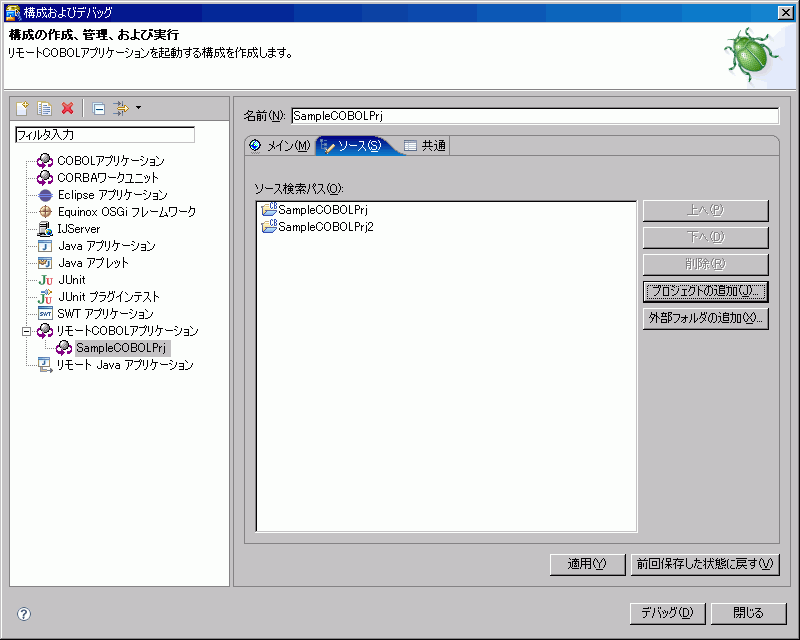
Task: Open the filter dropdown arrow in toolbar
Action: pyautogui.click(x=138, y=108)
